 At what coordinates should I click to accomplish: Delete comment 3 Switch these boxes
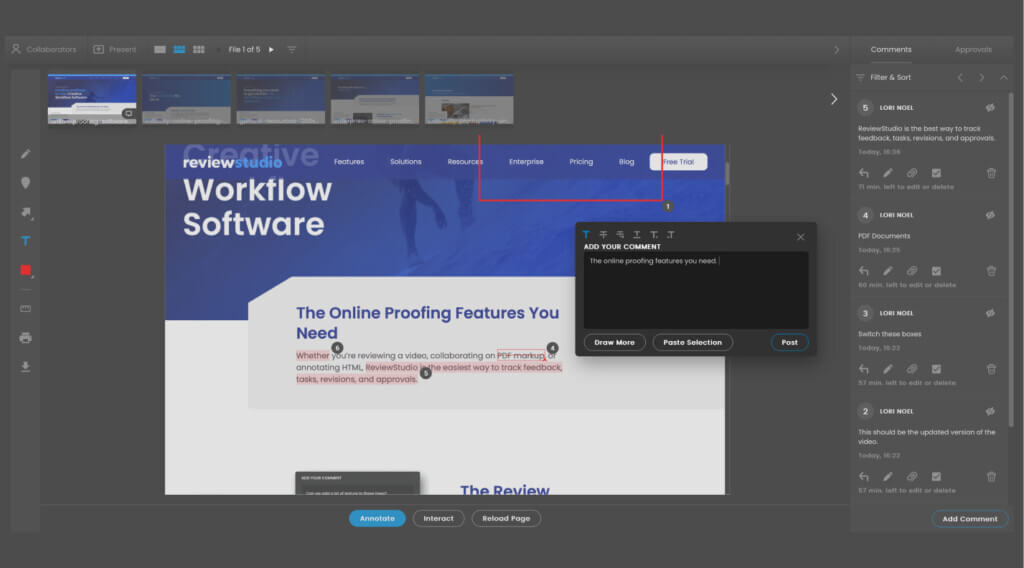point(991,369)
